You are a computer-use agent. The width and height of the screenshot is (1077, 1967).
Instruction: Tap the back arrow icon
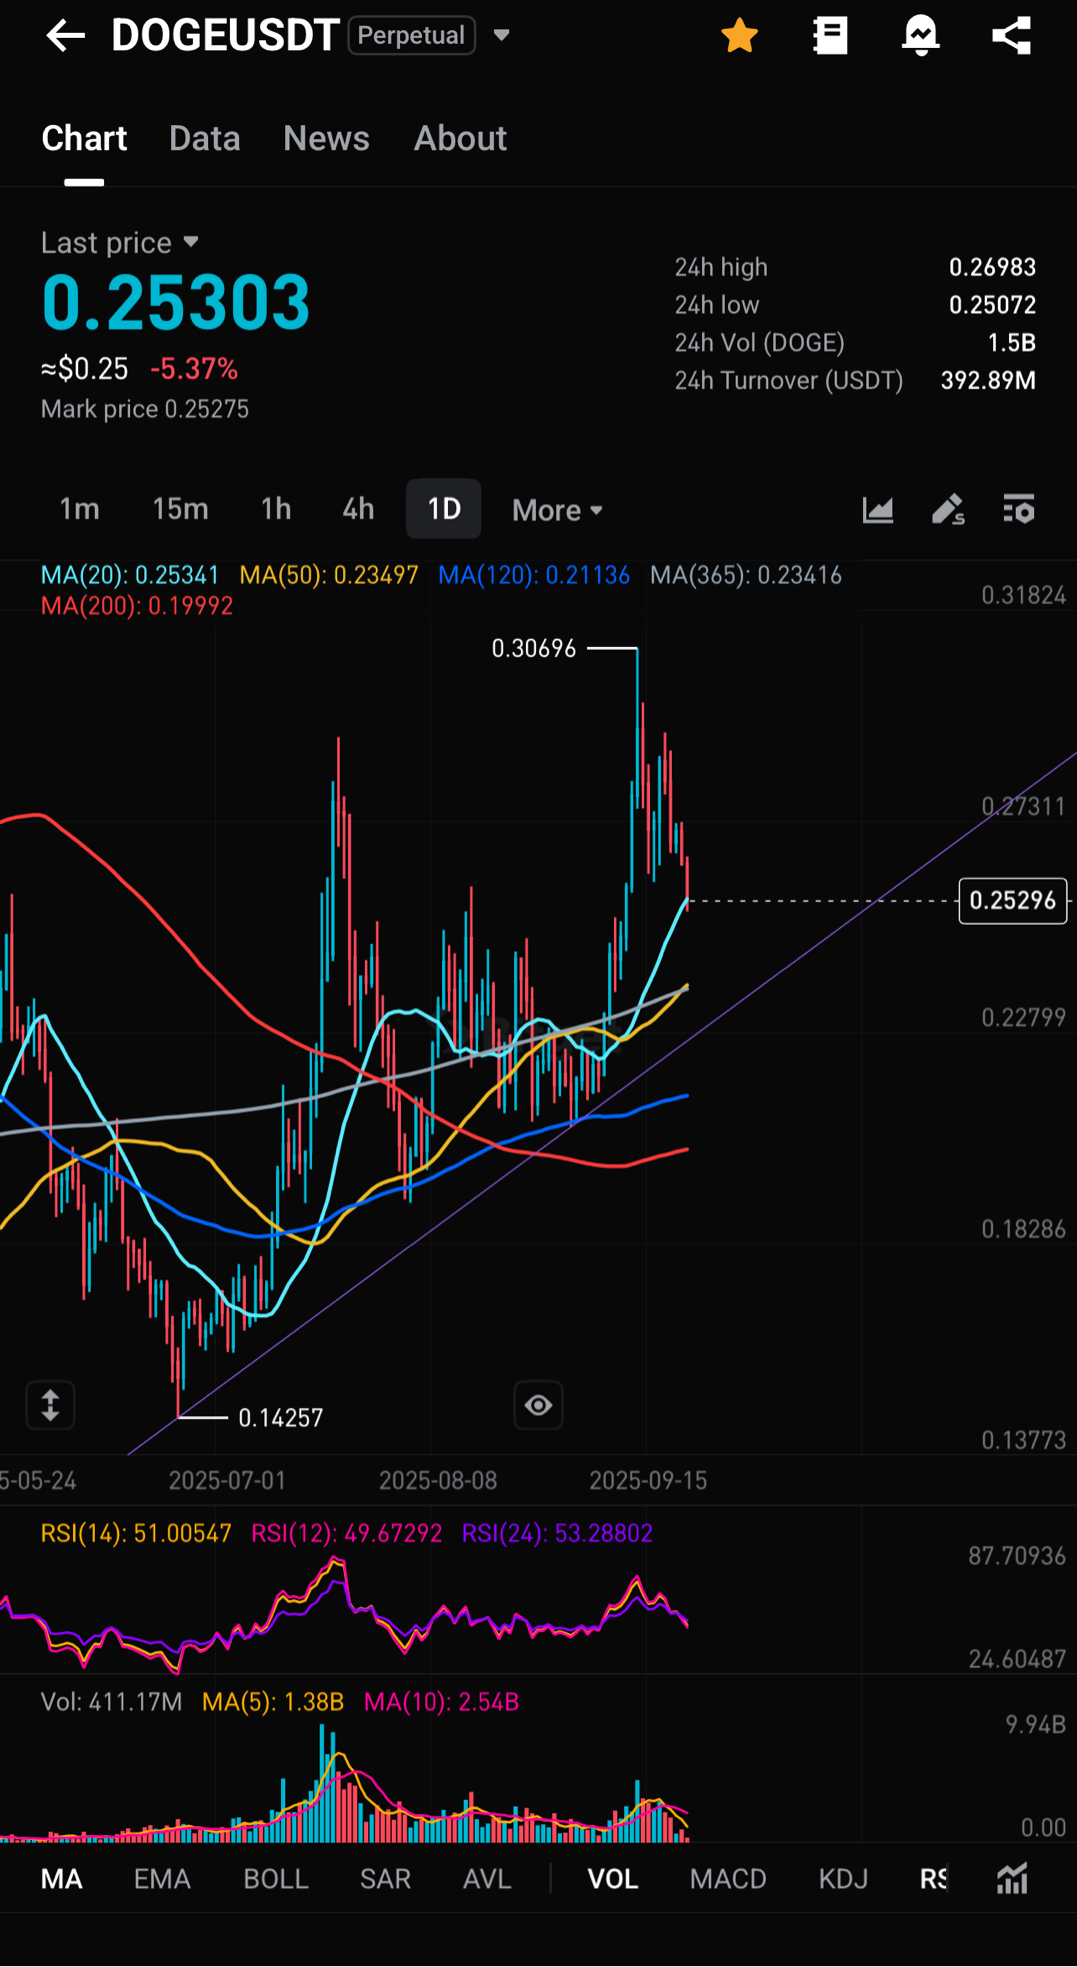(x=65, y=36)
